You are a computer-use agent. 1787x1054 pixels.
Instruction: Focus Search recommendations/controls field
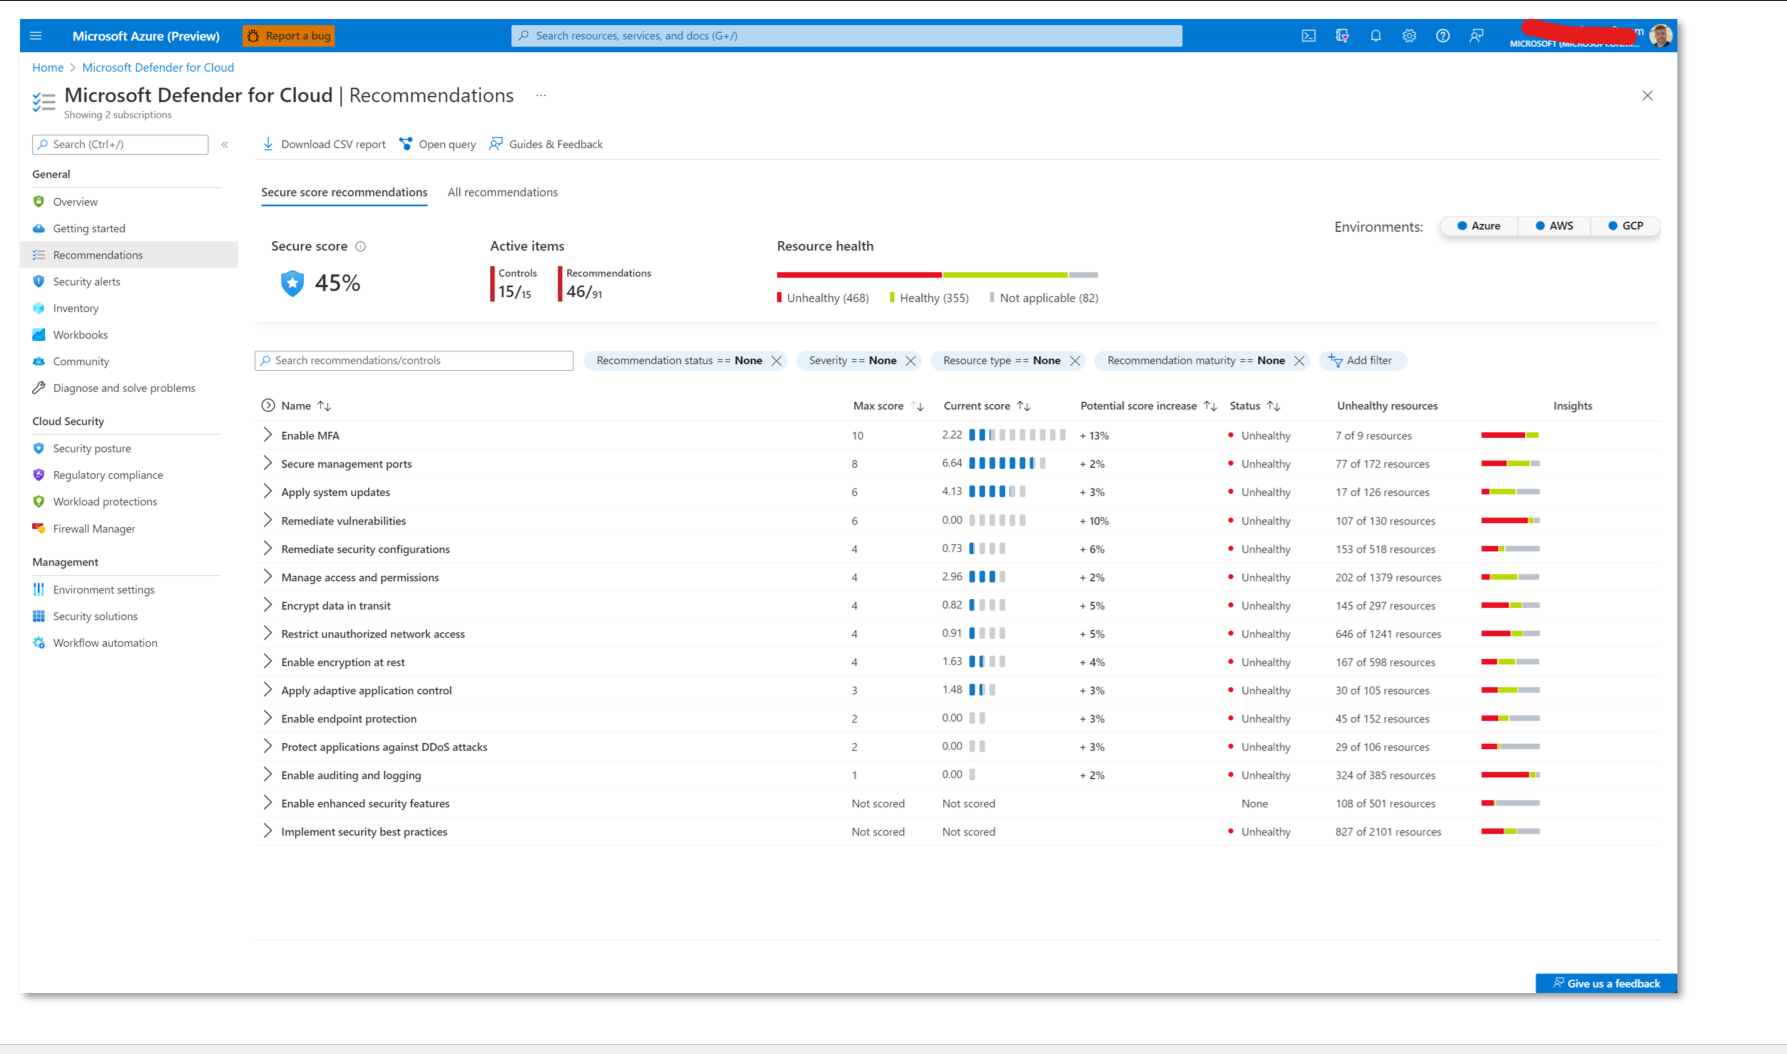[x=414, y=361]
